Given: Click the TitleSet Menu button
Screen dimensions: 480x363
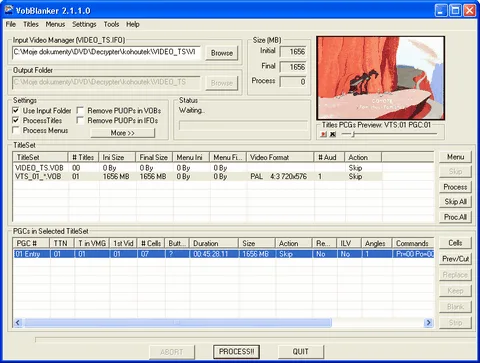Looking at the screenshot, I should 455,157.
